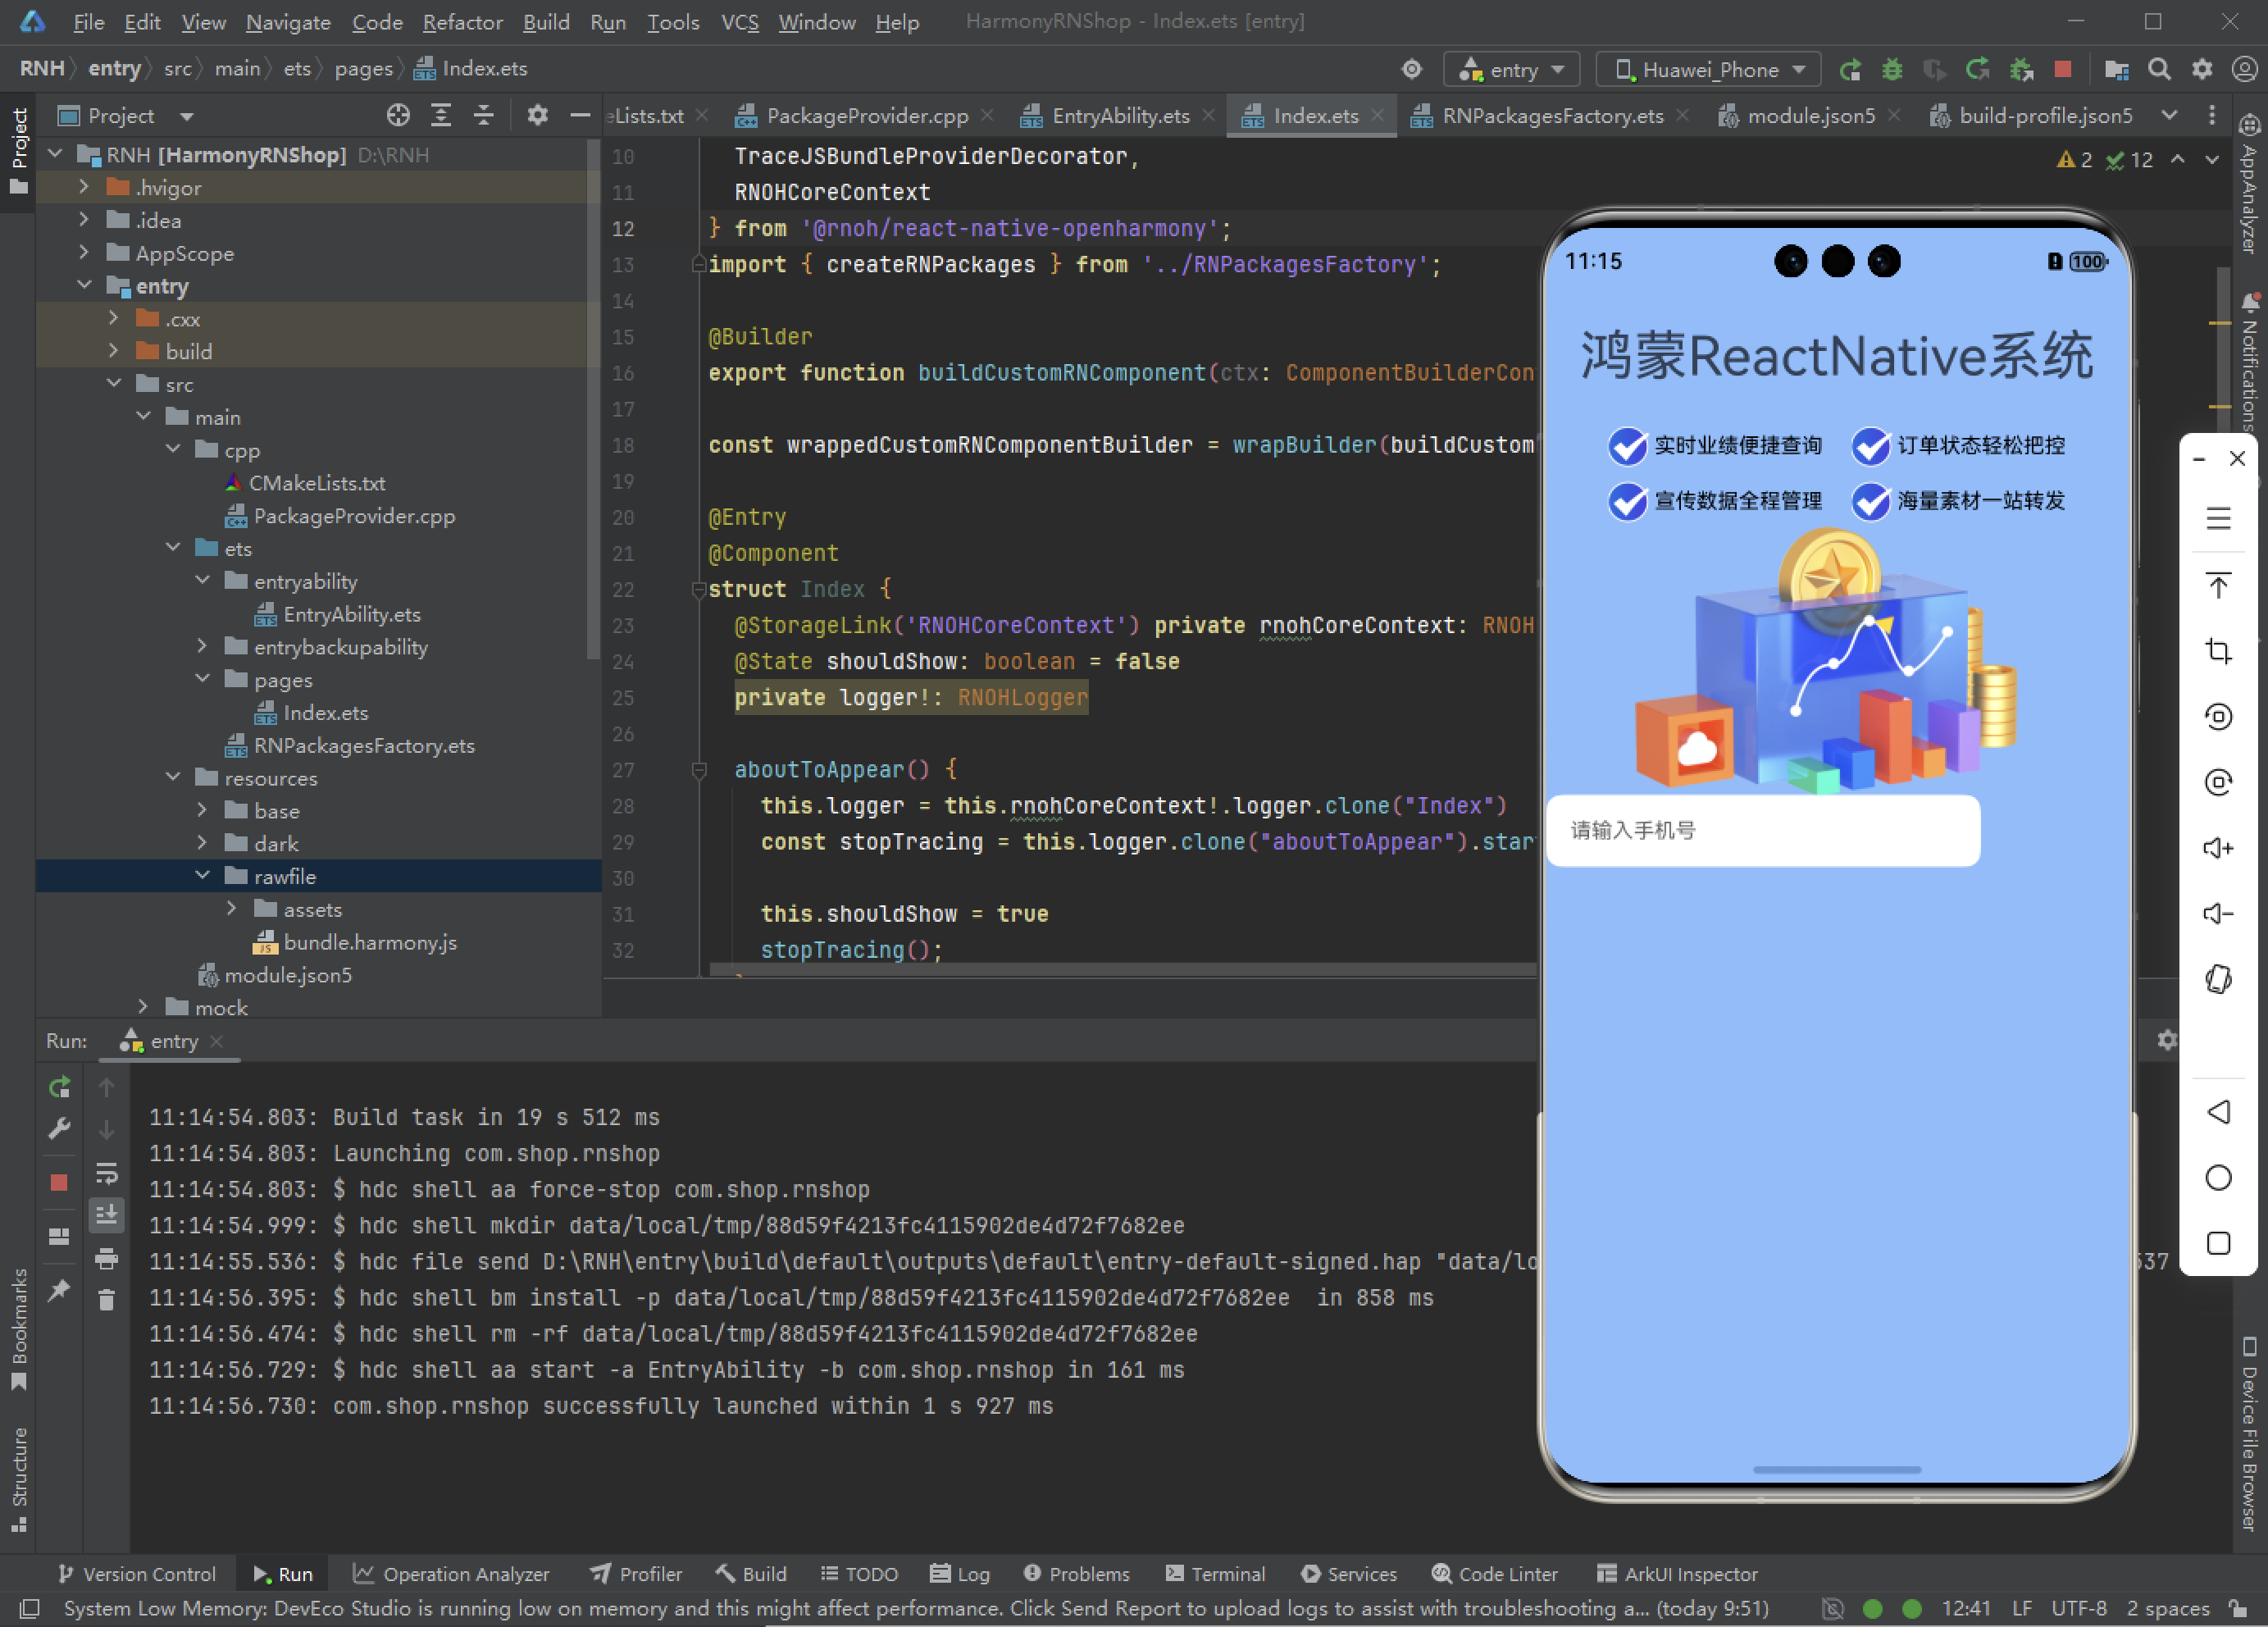Collapse all icon in Project panel
Viewport: 2268px width, 1627px height.
[484, 116]
